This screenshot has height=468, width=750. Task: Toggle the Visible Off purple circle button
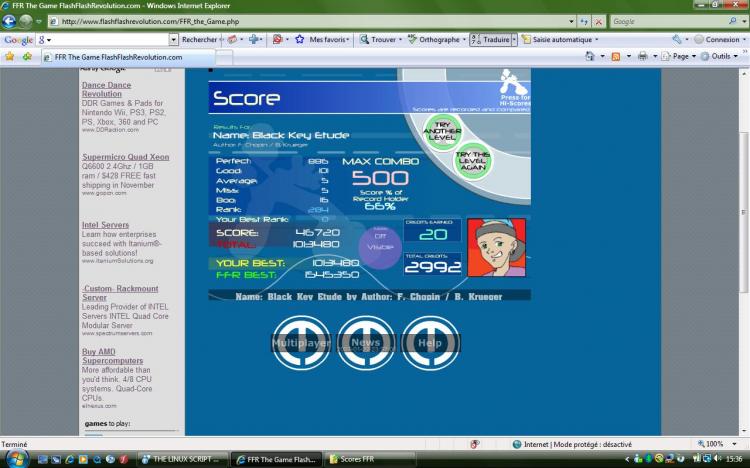pos(380,247)
